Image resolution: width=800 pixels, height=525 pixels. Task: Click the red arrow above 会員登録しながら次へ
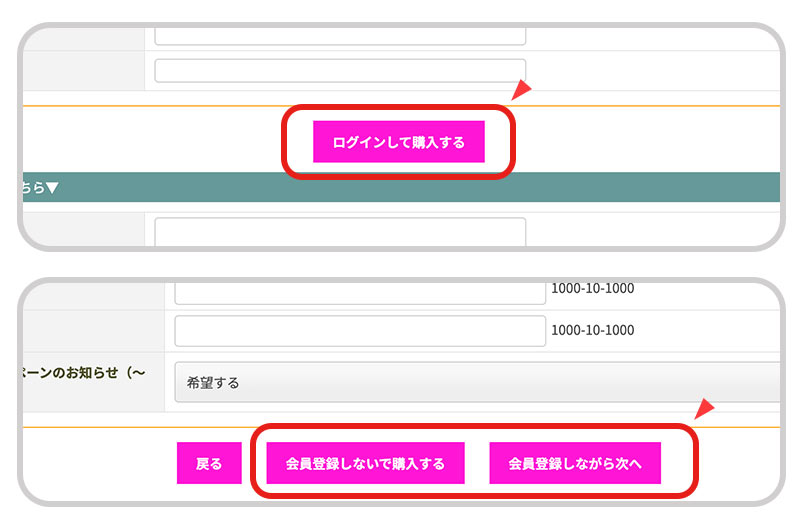tap(705, 408)
